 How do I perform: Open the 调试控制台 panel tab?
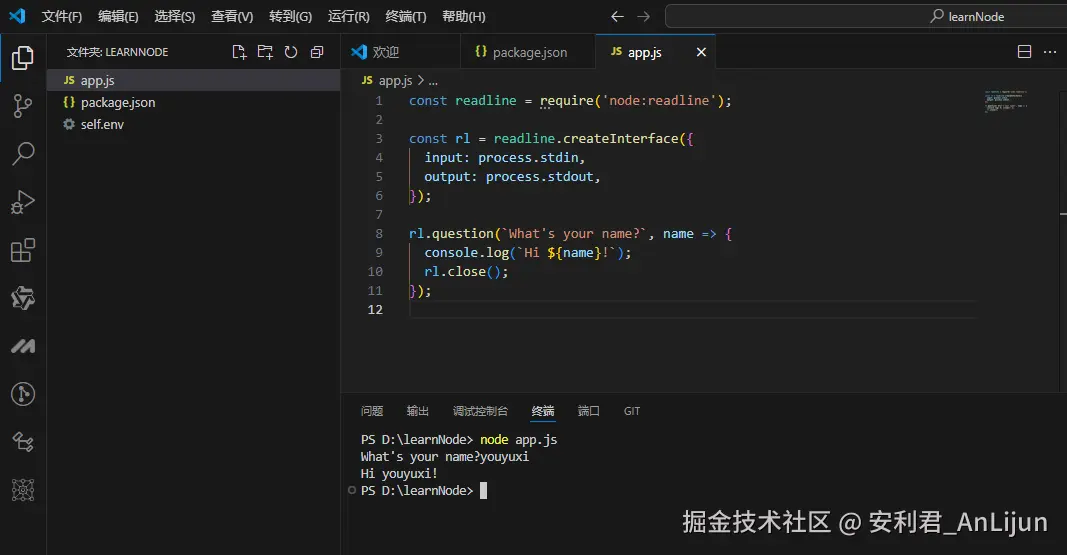480,411
